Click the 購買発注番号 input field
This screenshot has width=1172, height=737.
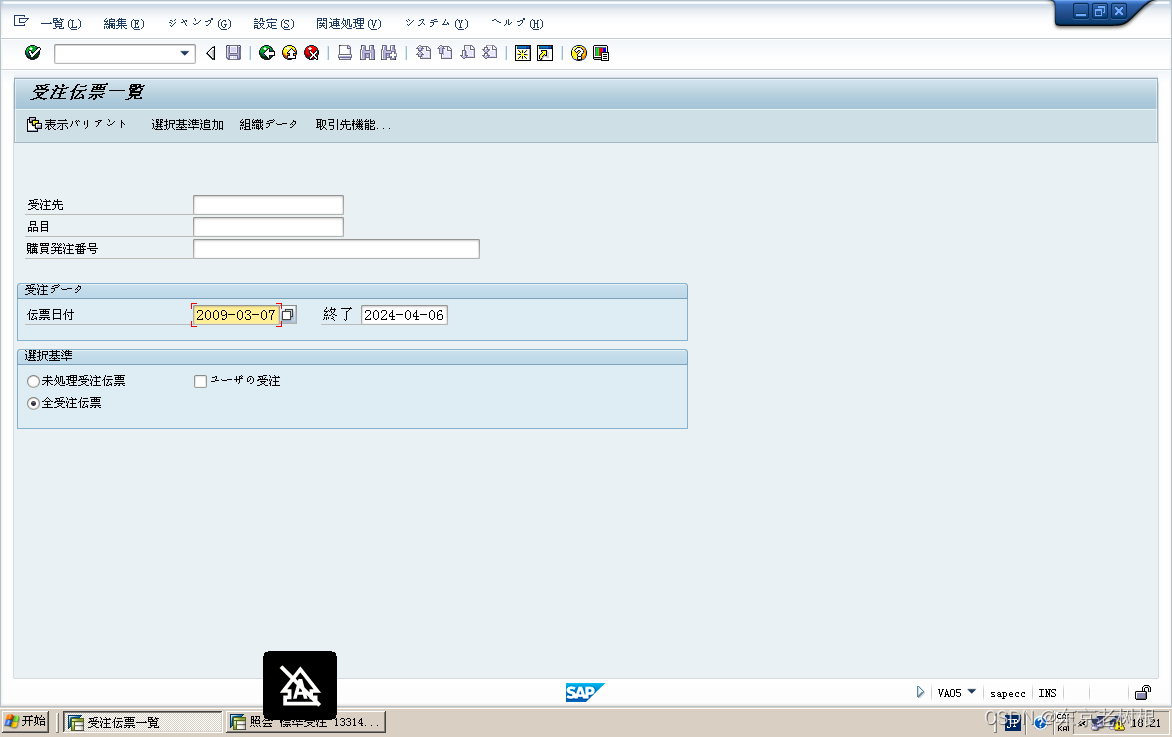[x=336, y=249]
